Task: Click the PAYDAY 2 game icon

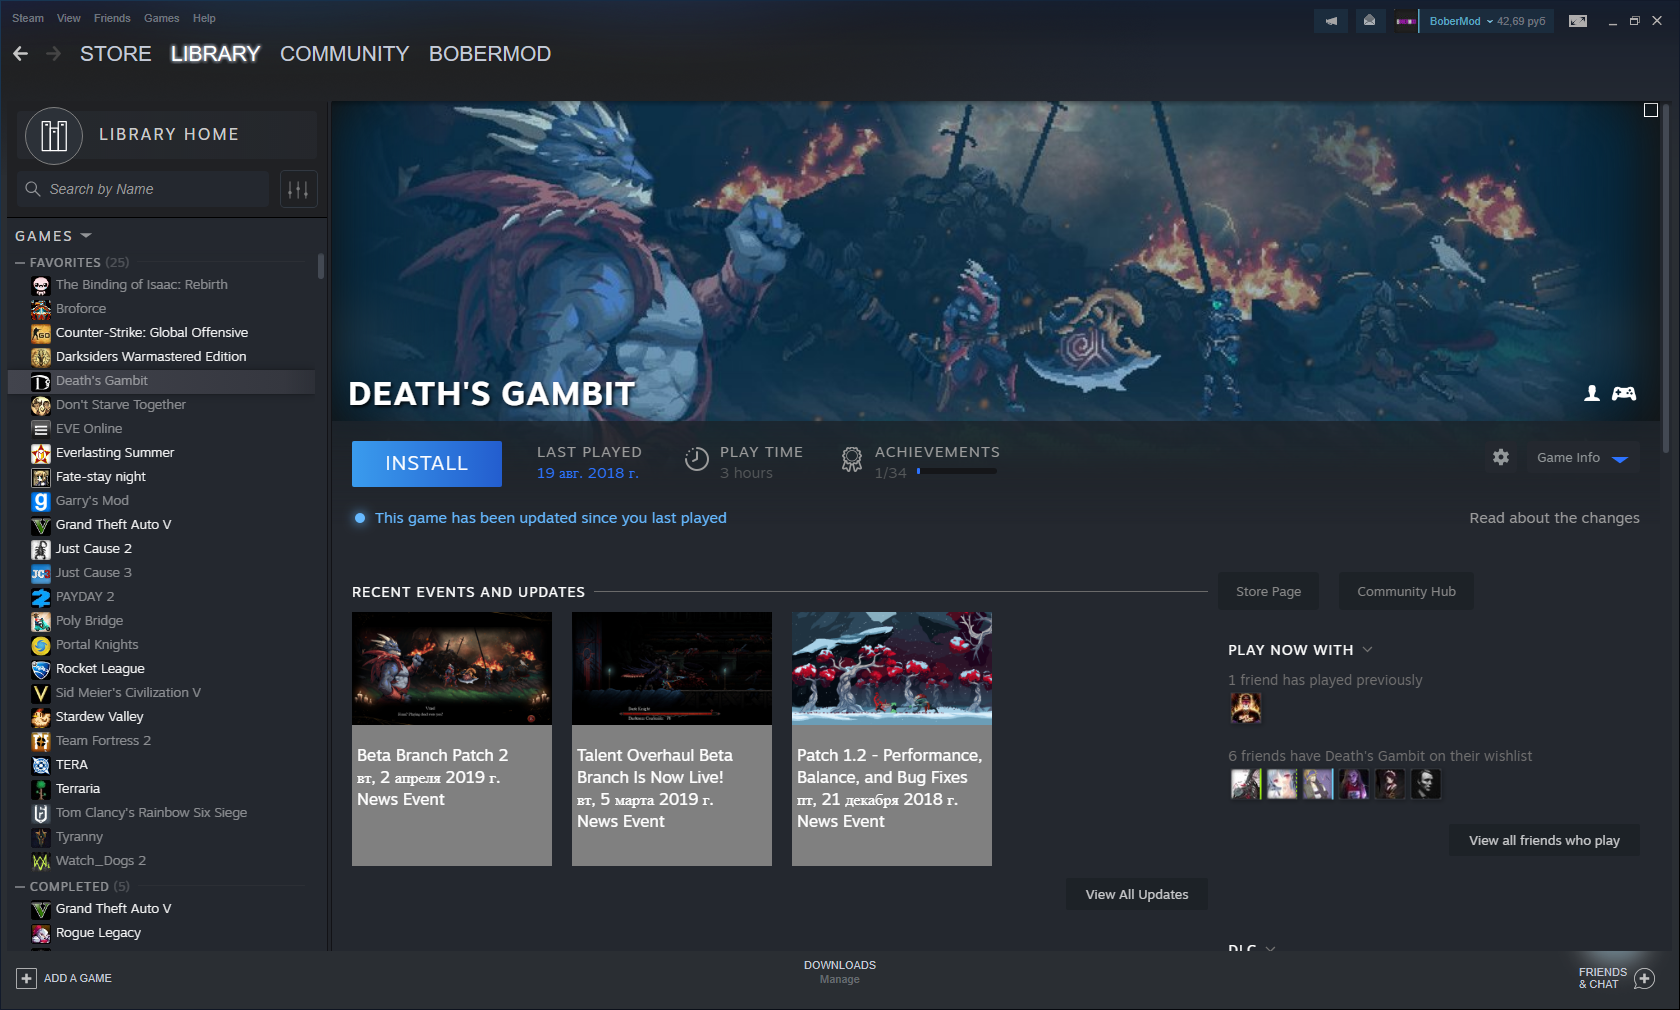Action: coord(41,597)
